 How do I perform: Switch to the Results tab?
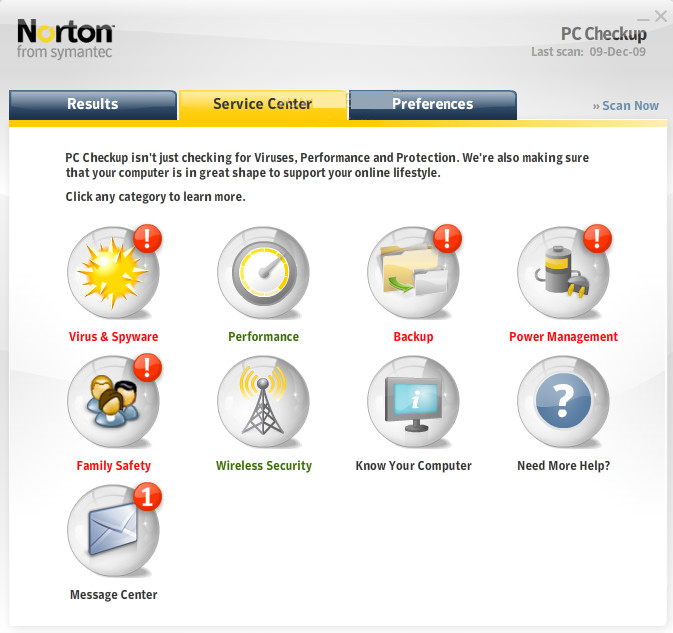93,105
